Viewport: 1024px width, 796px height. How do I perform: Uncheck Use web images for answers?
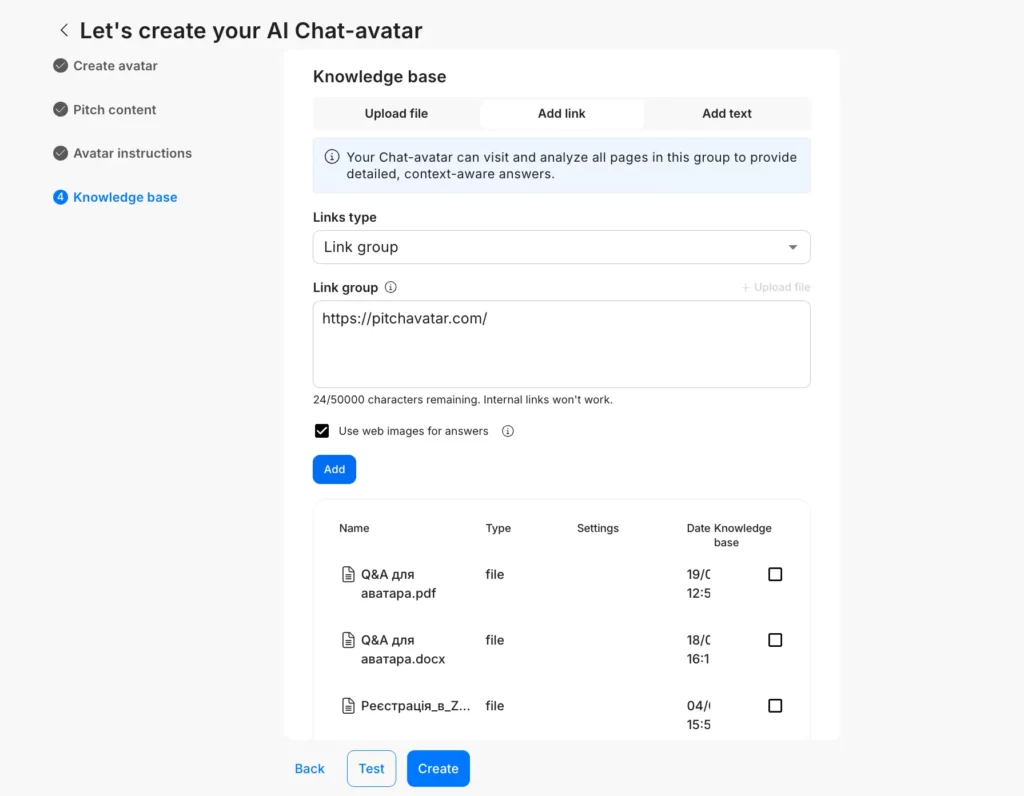[x=322, y=431]
